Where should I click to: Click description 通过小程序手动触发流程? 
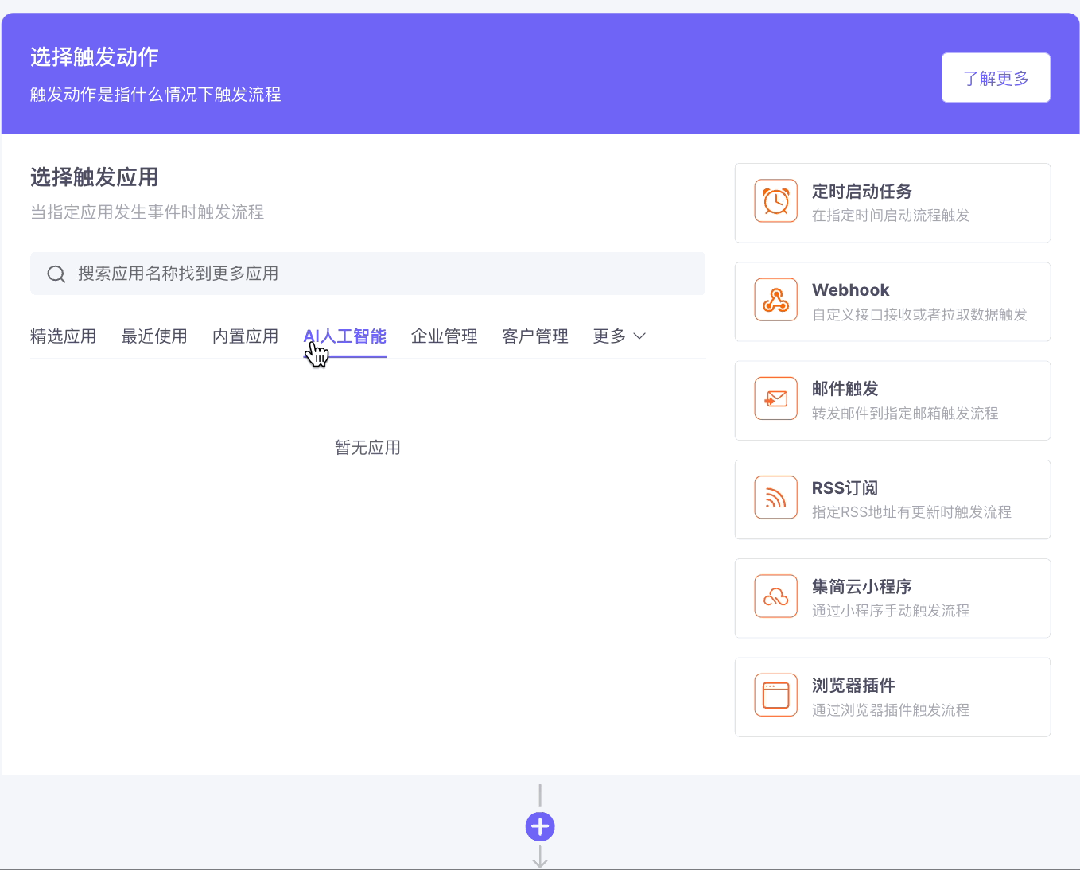pyautogui.click(x=891, y=610)
